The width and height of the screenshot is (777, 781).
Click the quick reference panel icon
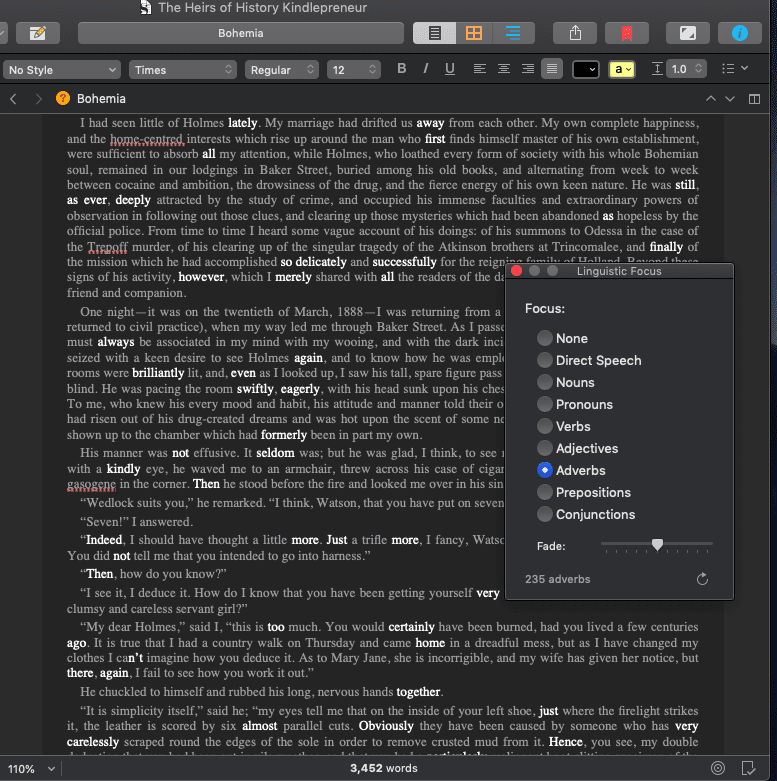[688, 33]
